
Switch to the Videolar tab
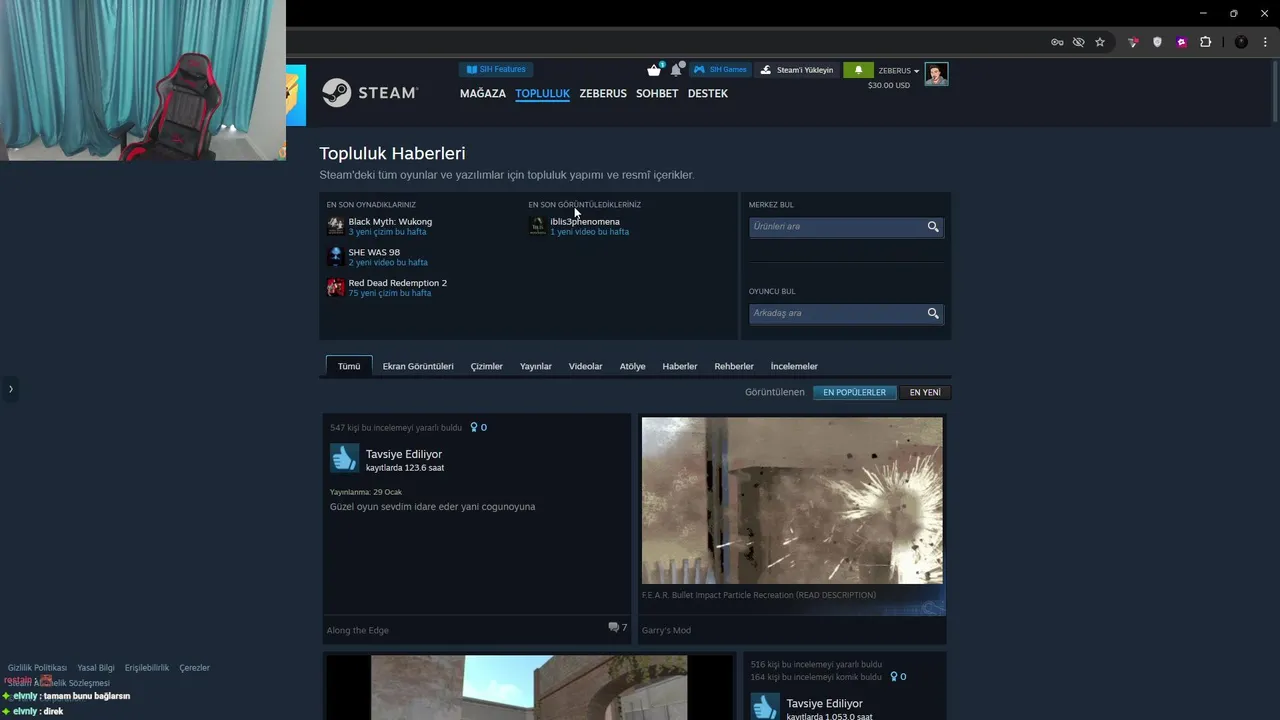[586, 367]
